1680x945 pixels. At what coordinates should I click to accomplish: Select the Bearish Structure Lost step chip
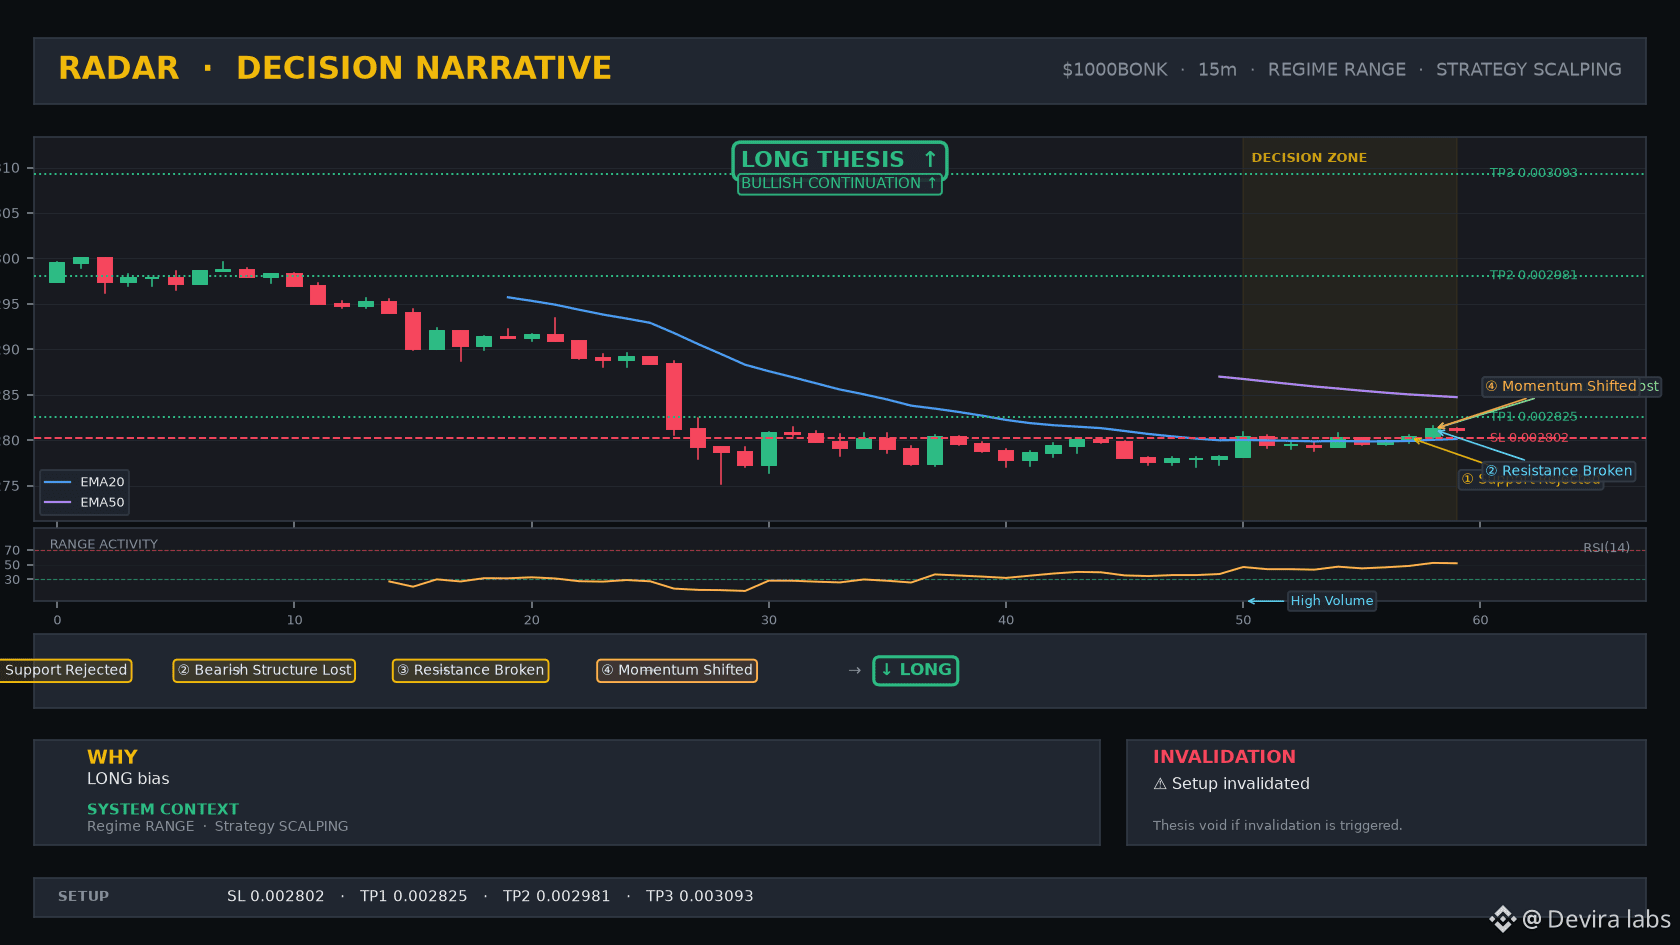264,670
